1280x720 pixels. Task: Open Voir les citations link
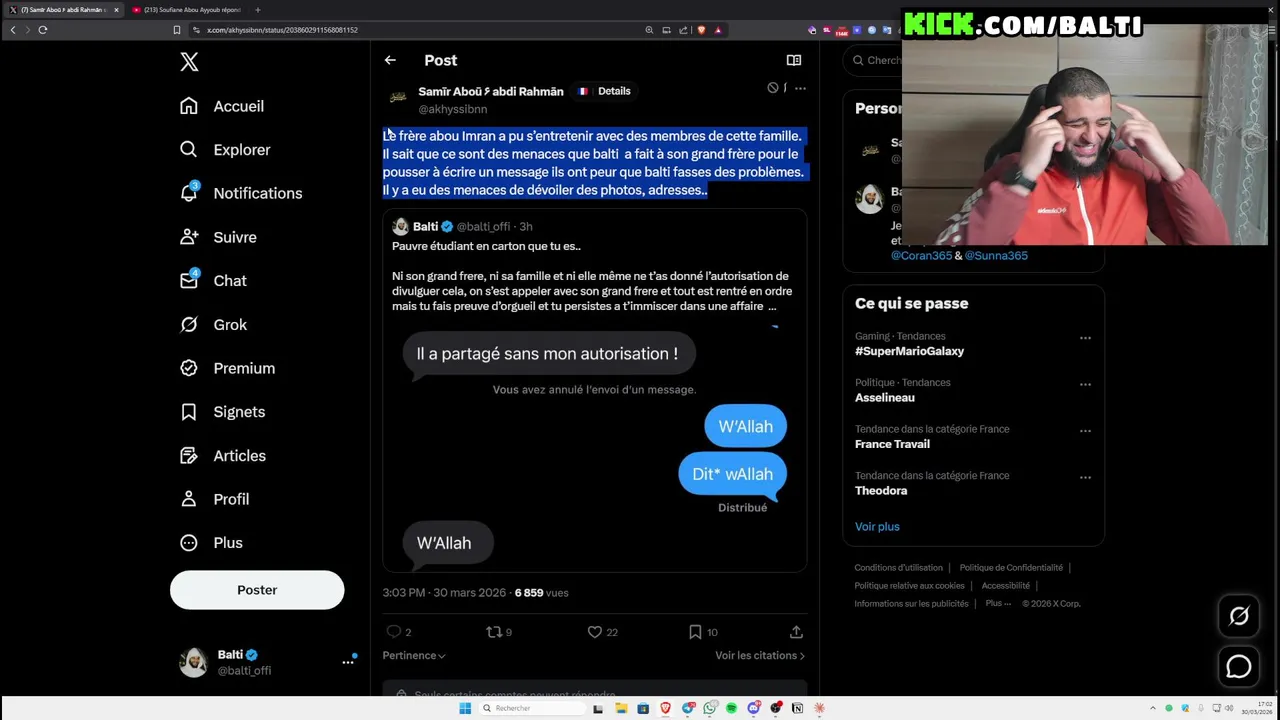(x=760, y=656)
